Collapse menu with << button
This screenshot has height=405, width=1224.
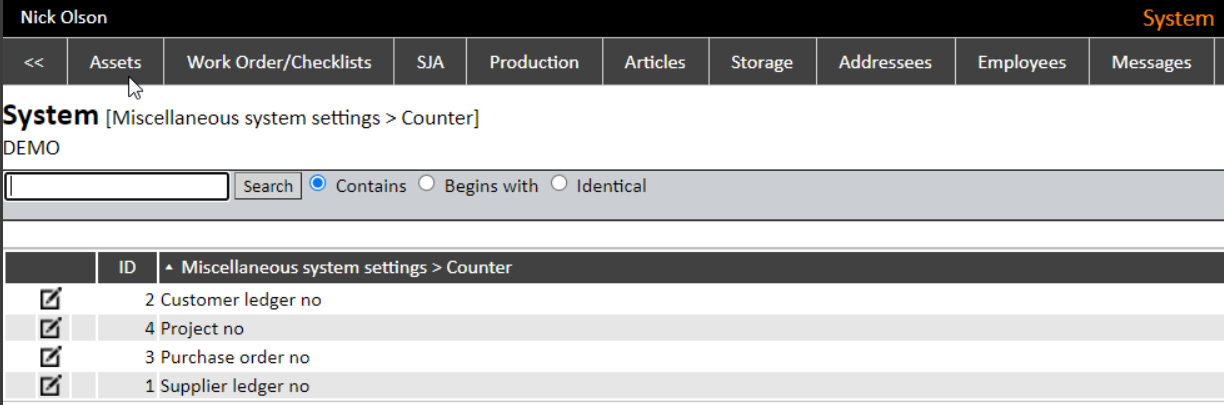[34, 62]
